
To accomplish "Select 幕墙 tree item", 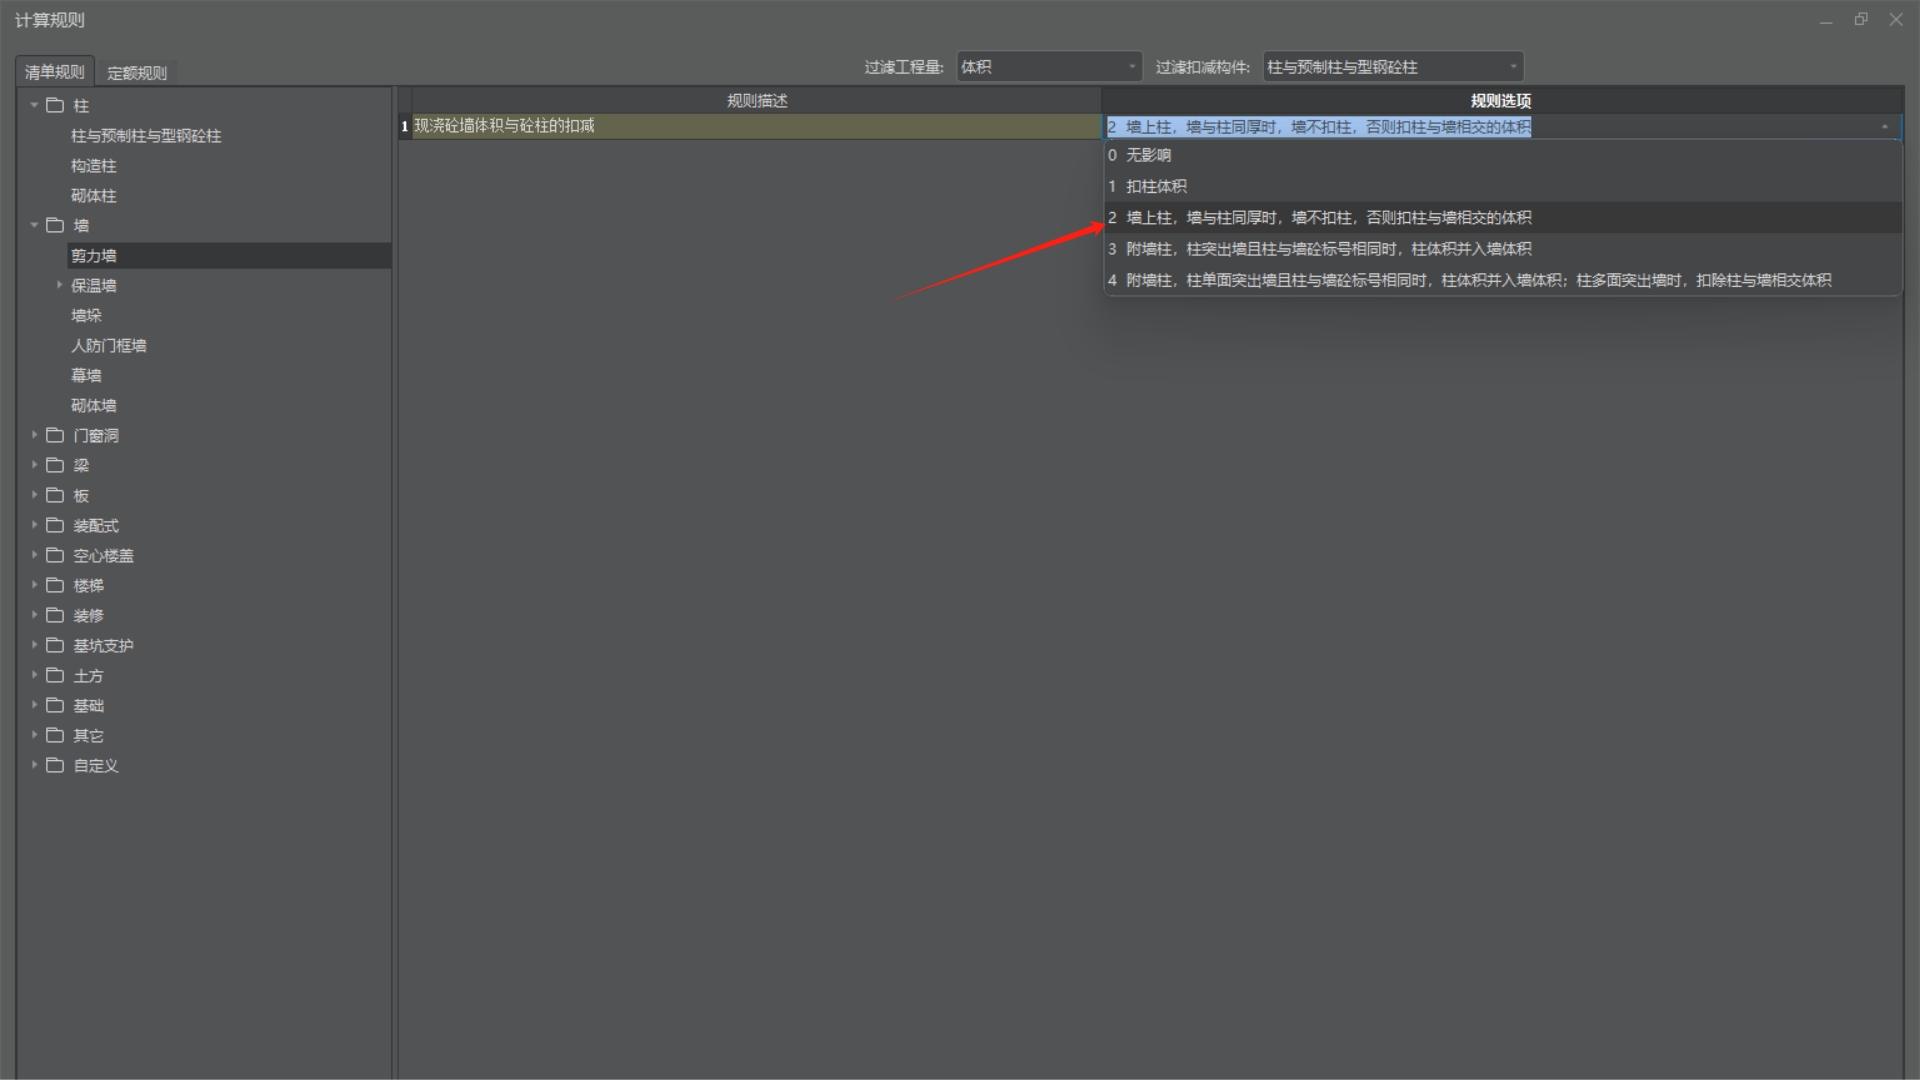I will tap(86, 376).
